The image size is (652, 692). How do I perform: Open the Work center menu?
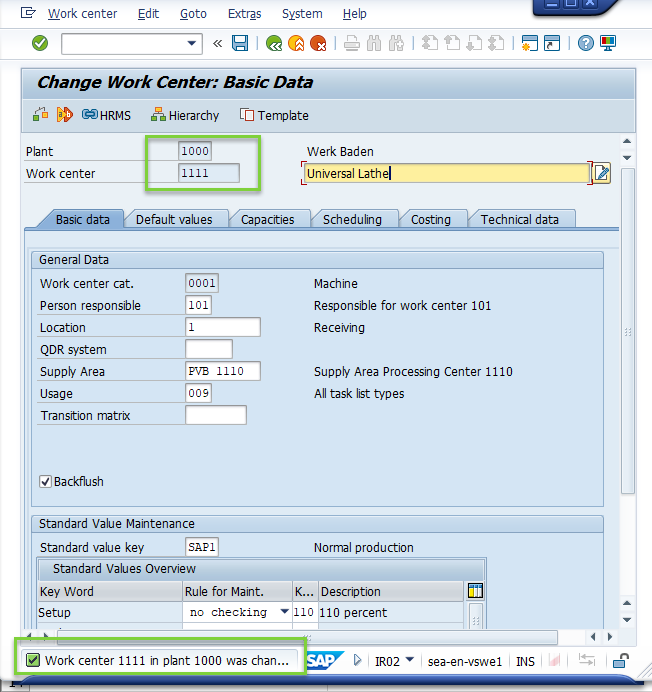83,14
